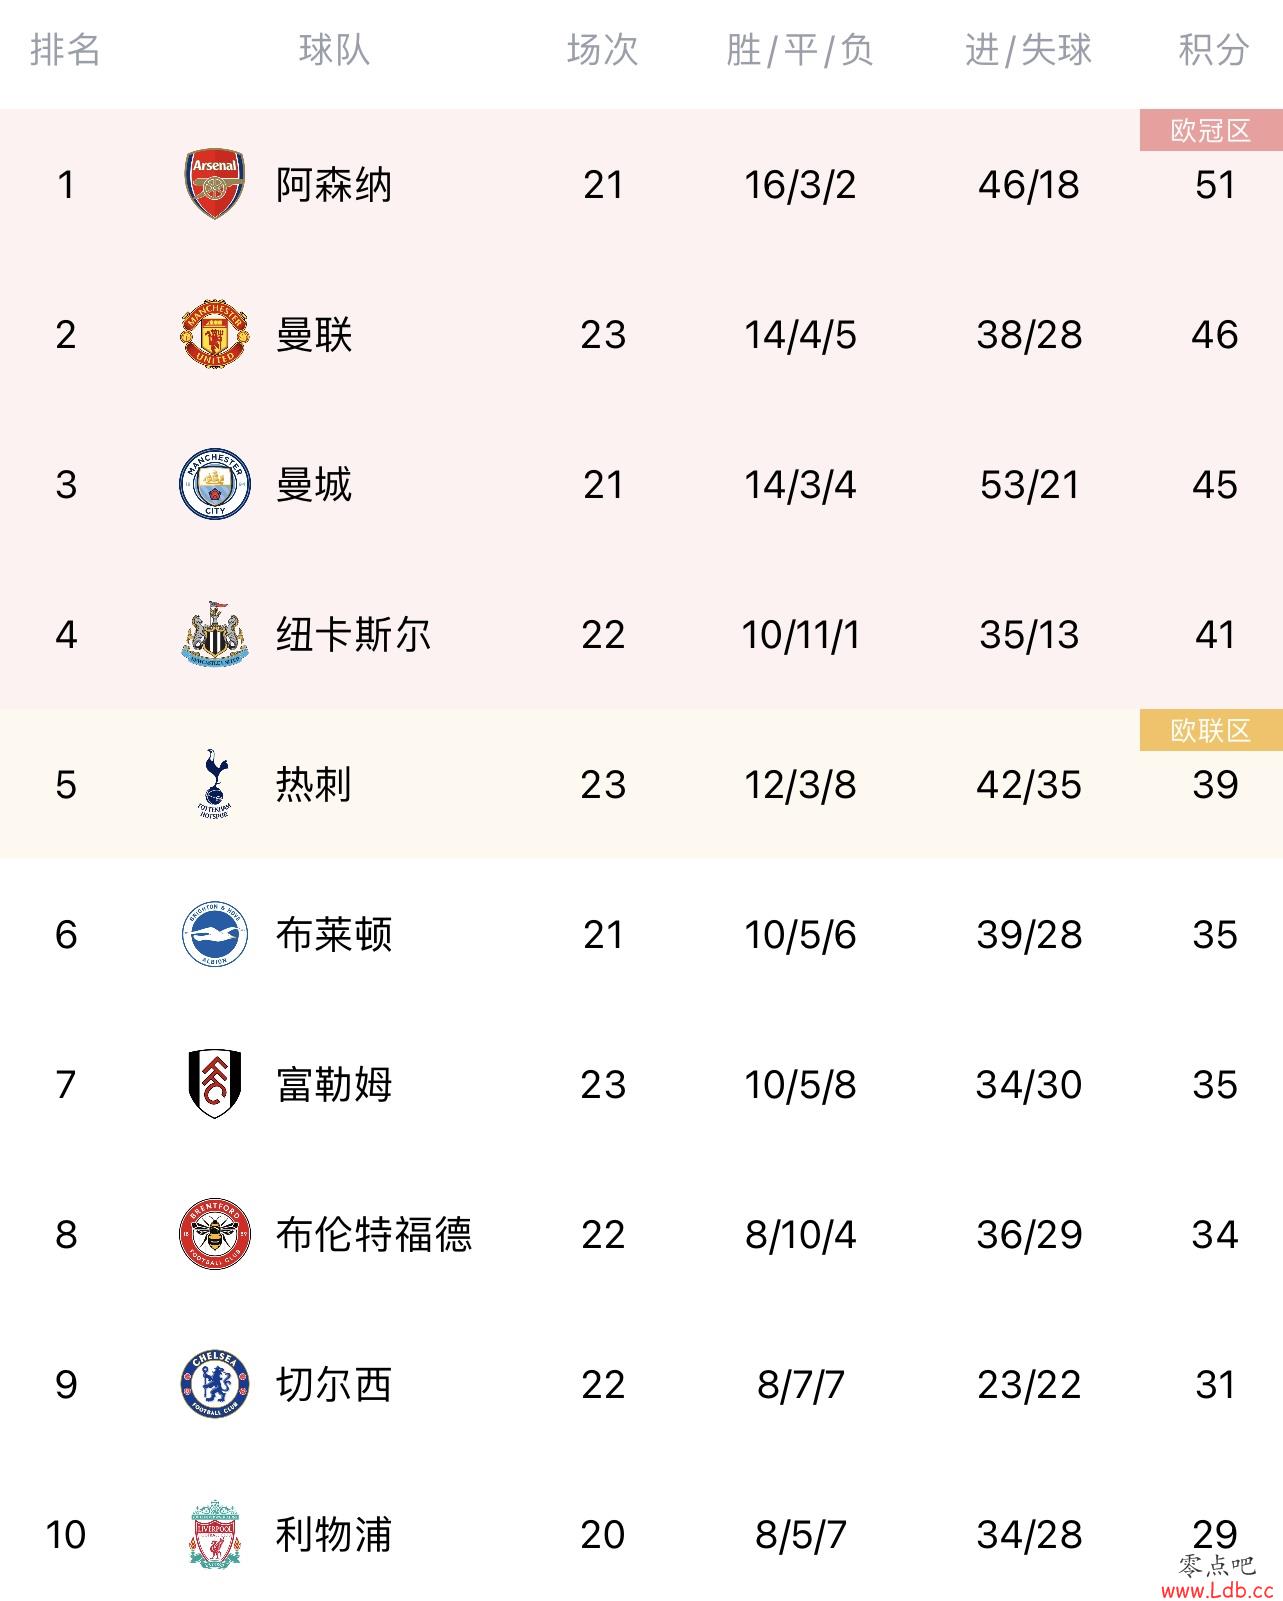Open team name 布伦特福德
1283x1601 pixels.
374,1234
